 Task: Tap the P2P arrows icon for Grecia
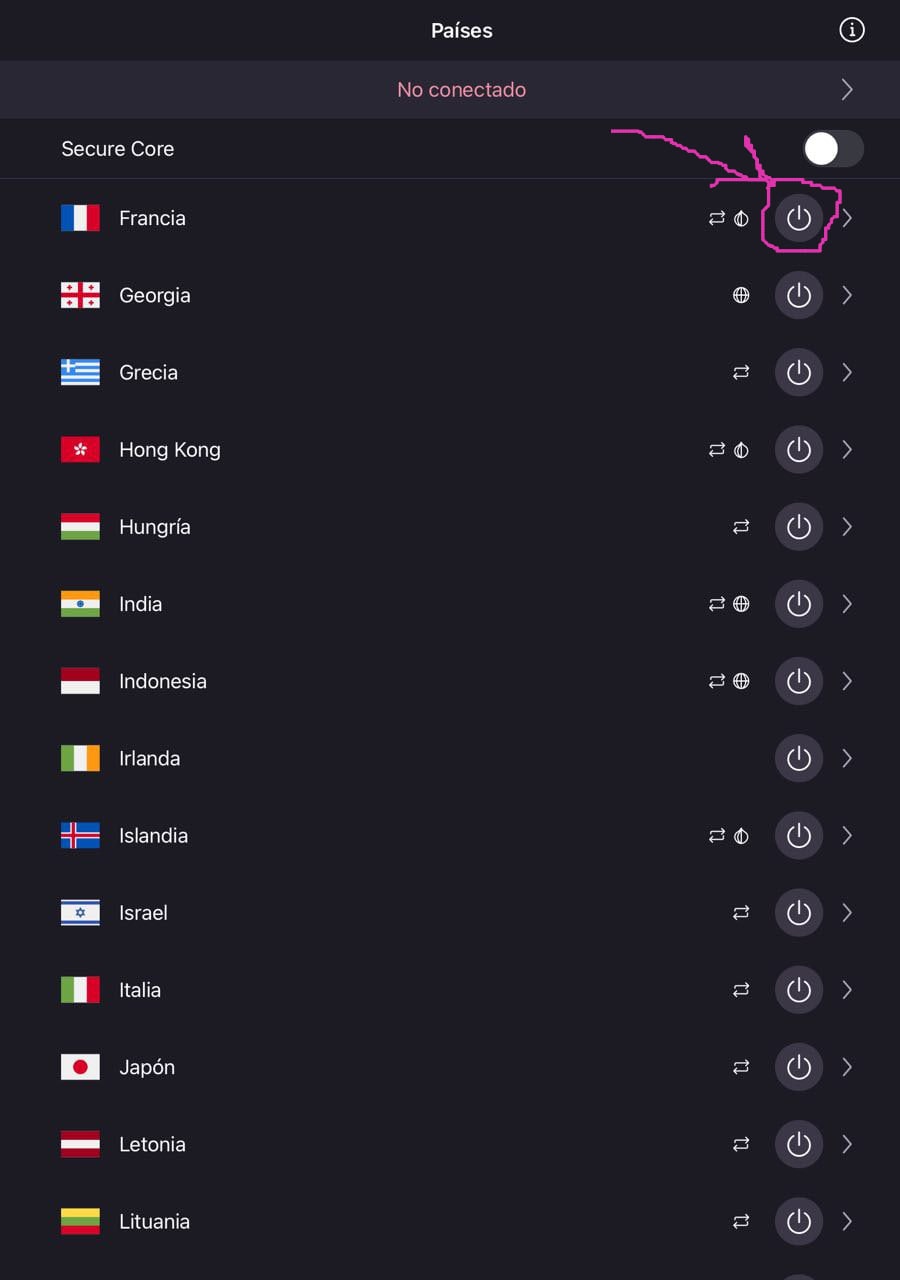pos(741,372)
